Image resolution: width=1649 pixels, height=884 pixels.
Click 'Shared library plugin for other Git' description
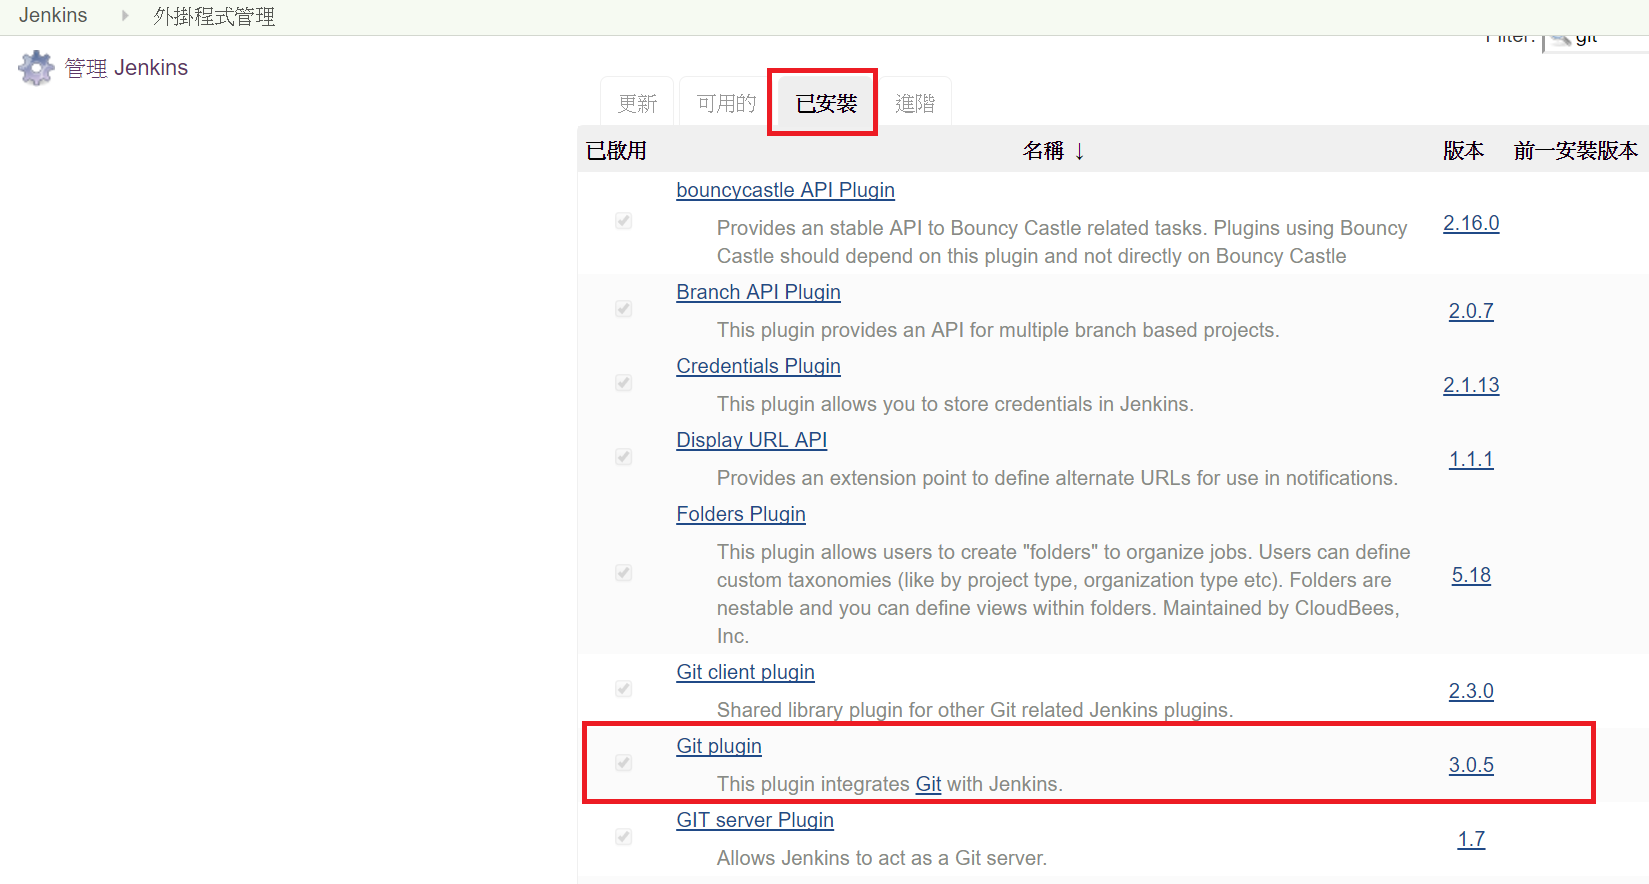[x=975, y=710]
